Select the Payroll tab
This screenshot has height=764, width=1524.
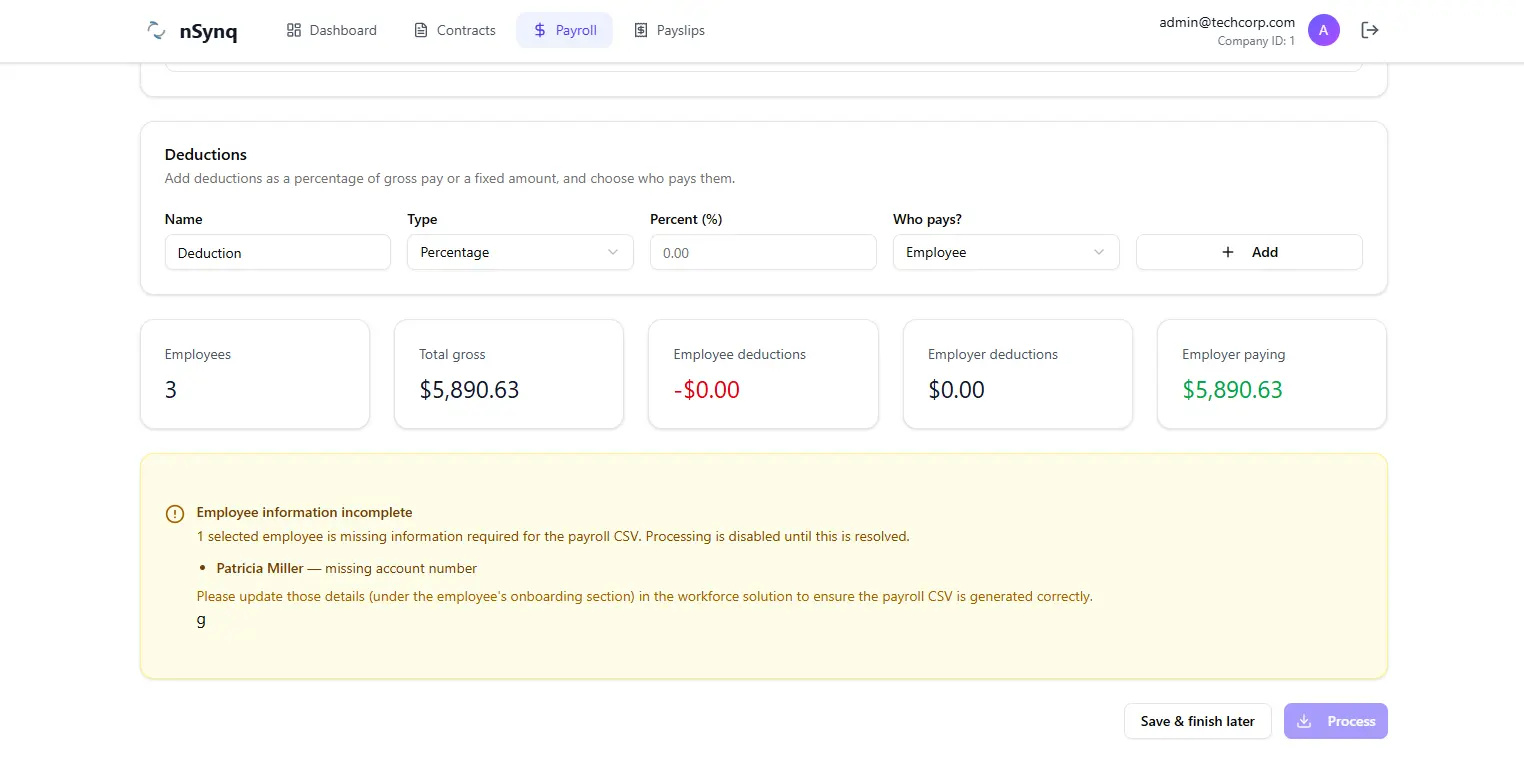click(x=564, y=30)
